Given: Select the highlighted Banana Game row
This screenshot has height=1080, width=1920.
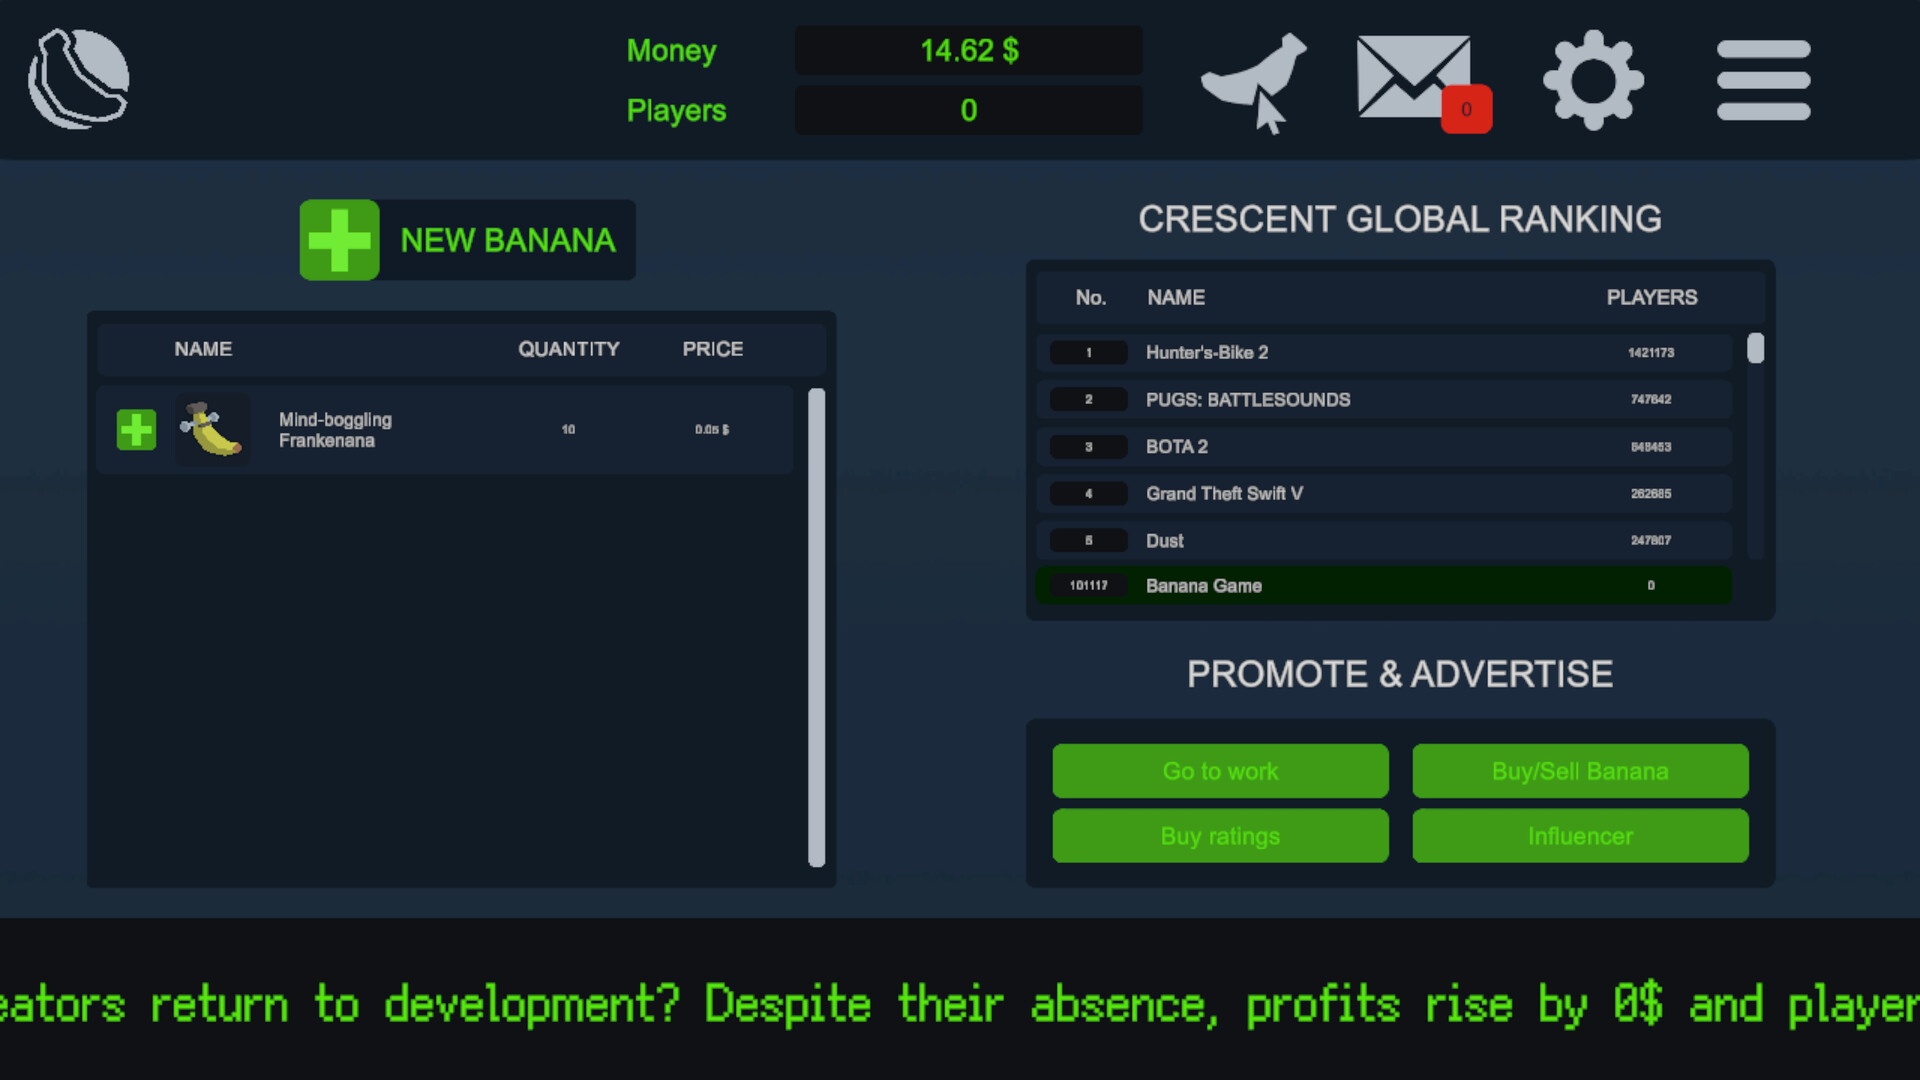Looking at the screenshot, I should pos(1384,586).
